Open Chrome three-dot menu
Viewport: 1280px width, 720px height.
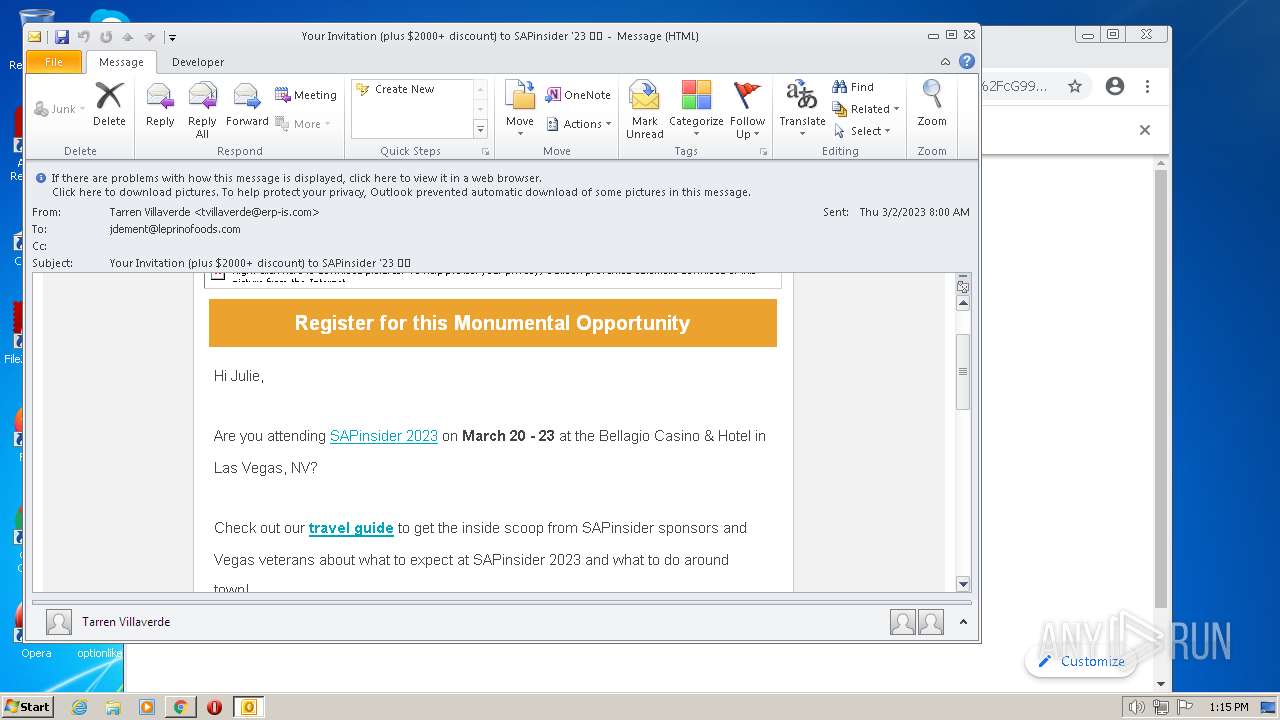tap(1148, 86)
